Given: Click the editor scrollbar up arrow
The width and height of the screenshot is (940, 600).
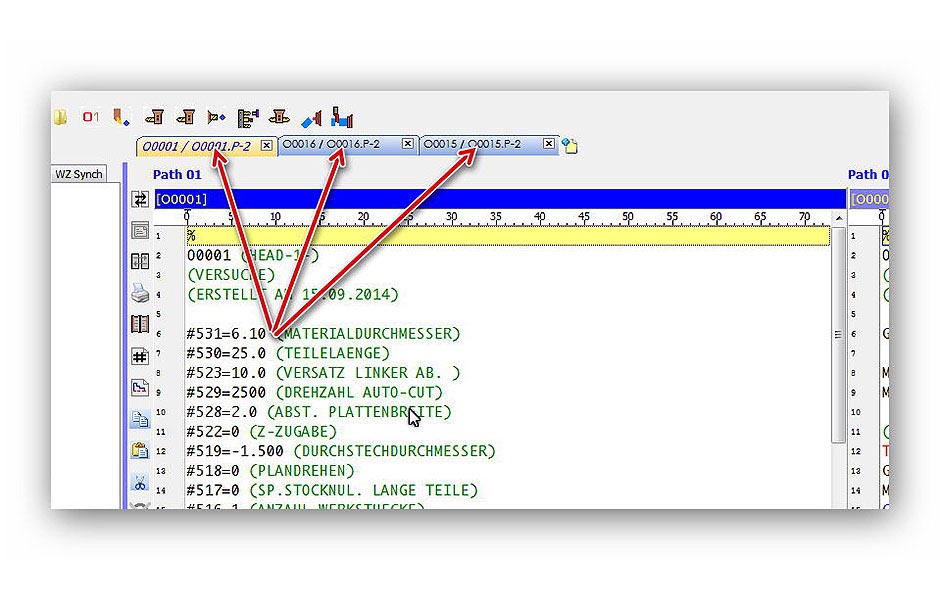Looking at the screenshot, I should [x=839, y=220].
